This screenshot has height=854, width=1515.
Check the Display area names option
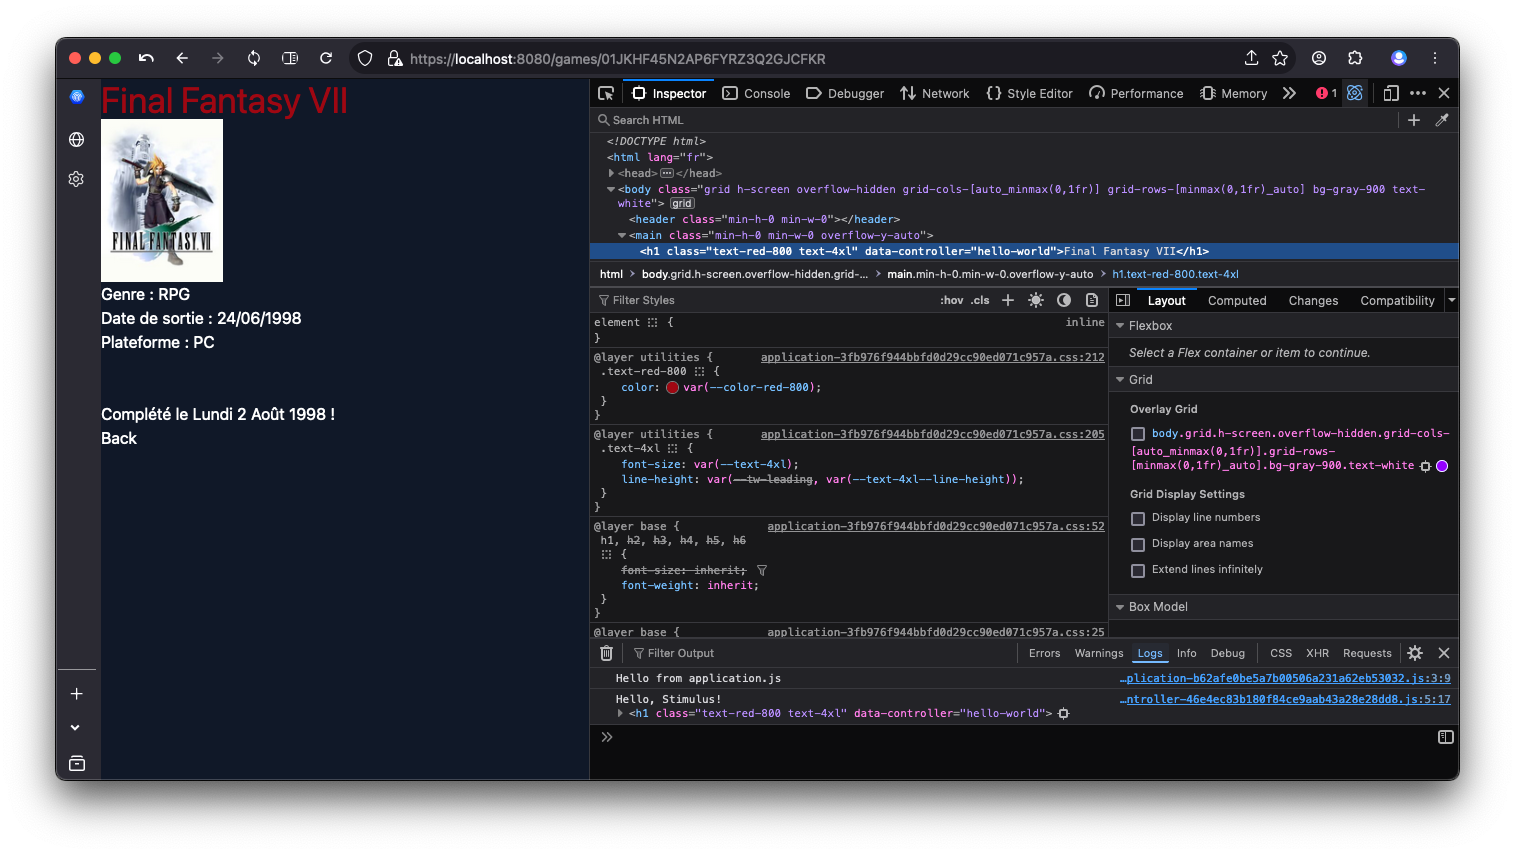pos(1138,544)
